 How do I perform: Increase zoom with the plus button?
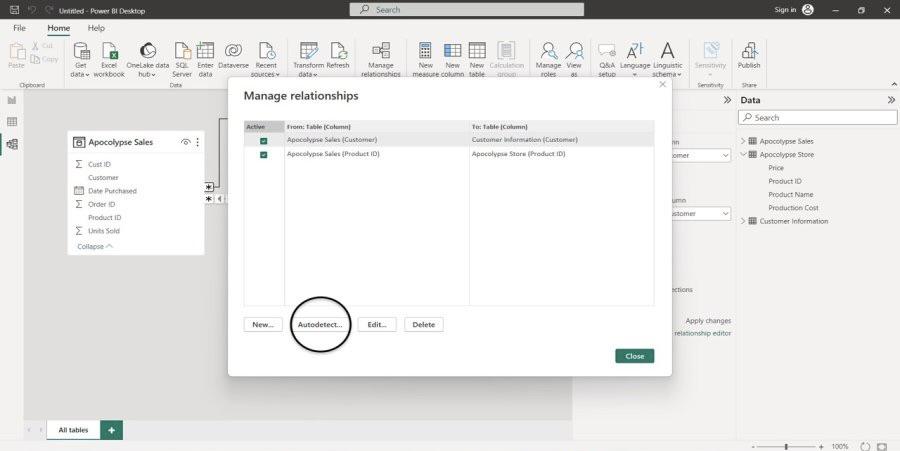click(821, 446)
